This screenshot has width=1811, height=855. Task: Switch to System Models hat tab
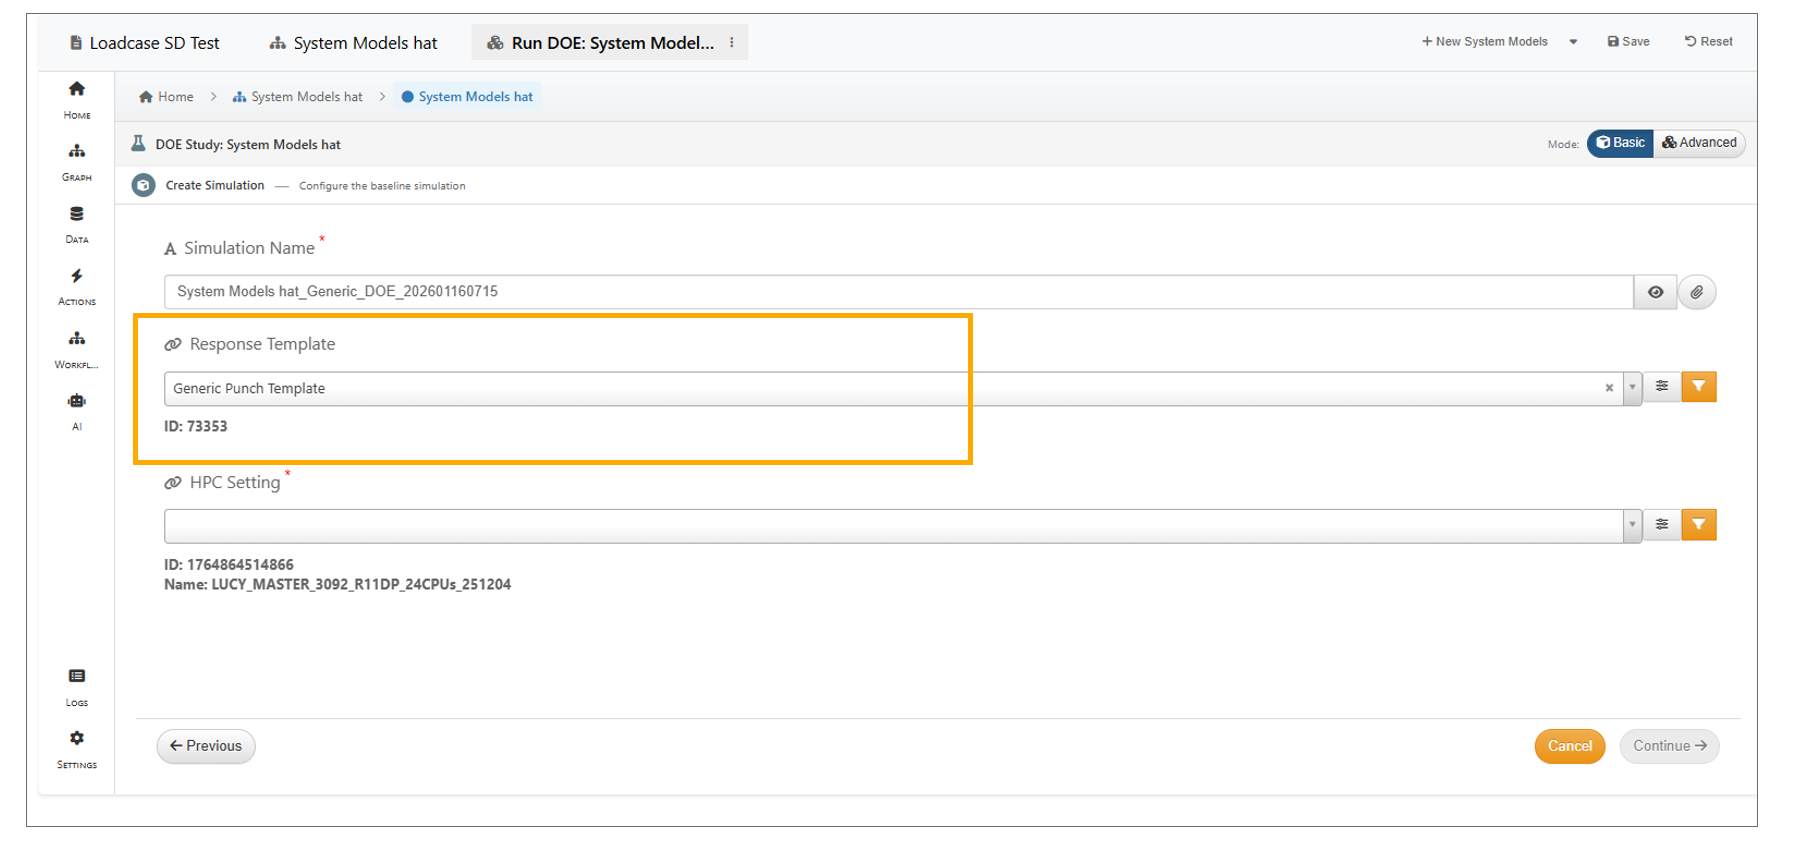click(x=354, y=43)
